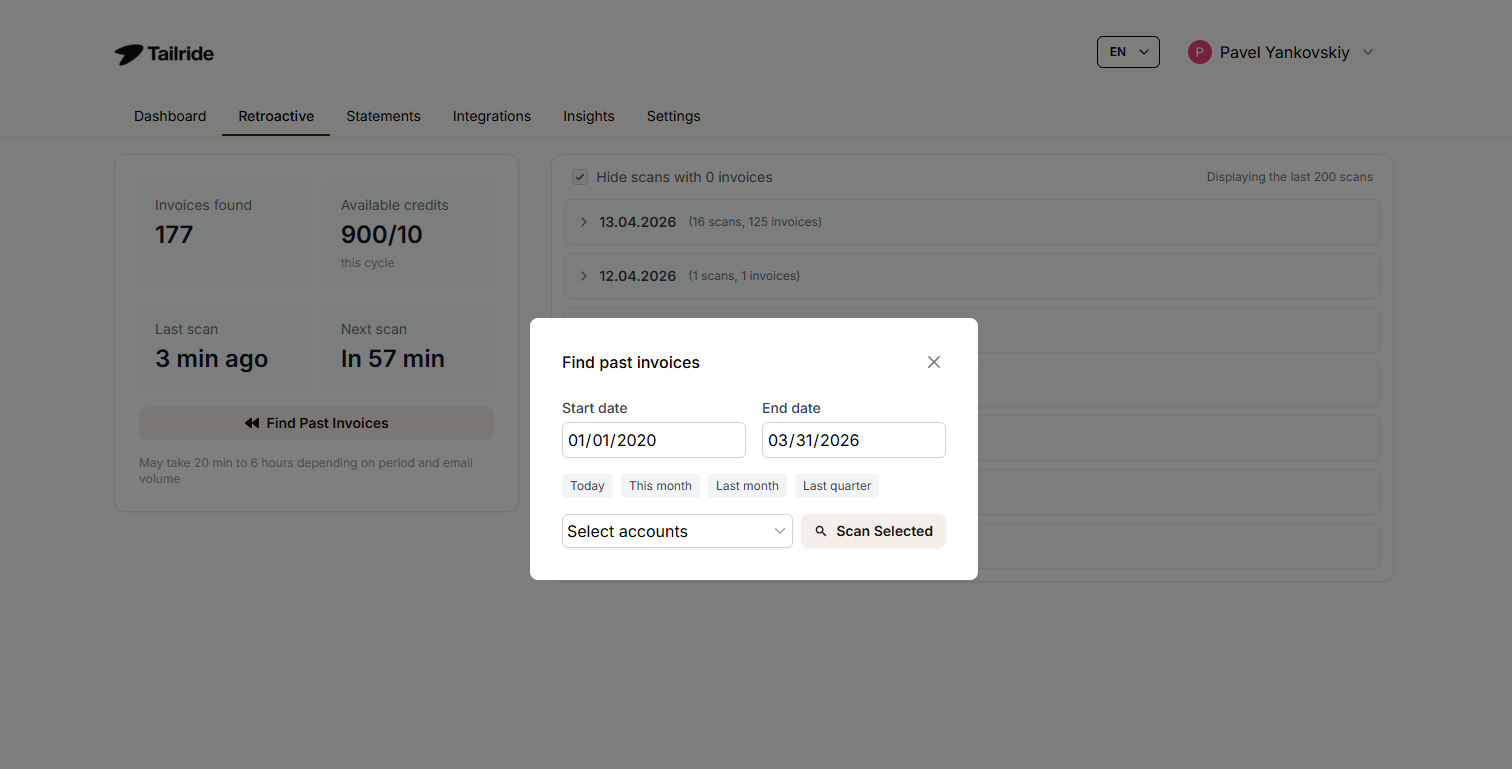The image size is (1512, 769).
Task: Click the user avatar circle
Action: coord(1199,52)
